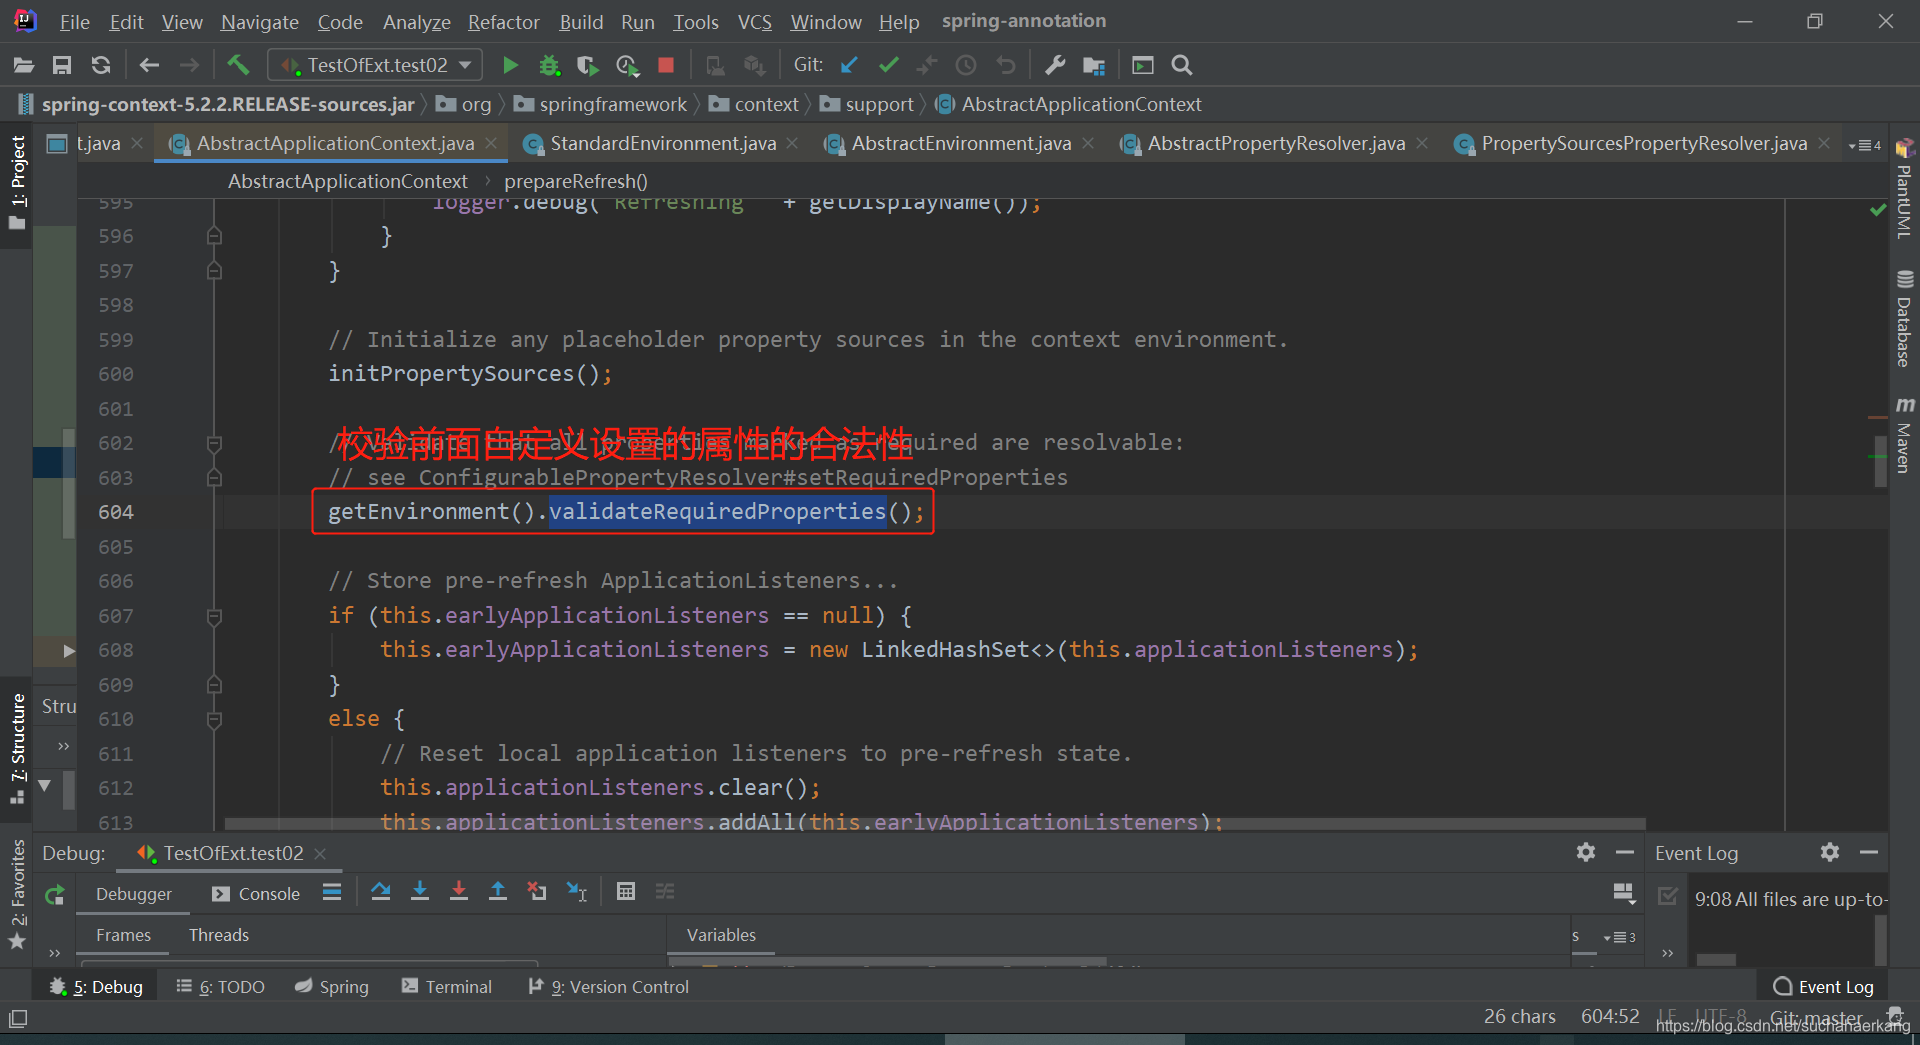This screenshot has height=1045, width=1920.
Task: Open the Spring tool window
Action: [332, 987]
